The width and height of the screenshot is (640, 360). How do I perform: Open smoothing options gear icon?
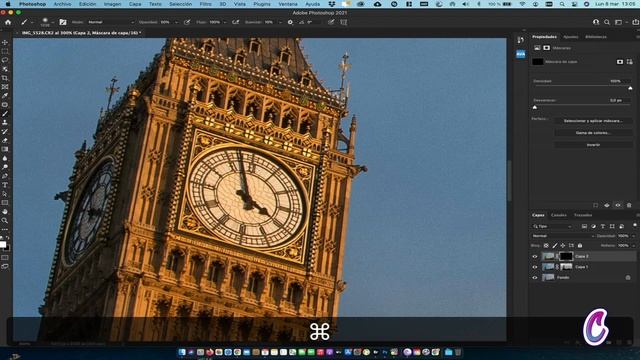pyautogui.click(x=290, y=22)
